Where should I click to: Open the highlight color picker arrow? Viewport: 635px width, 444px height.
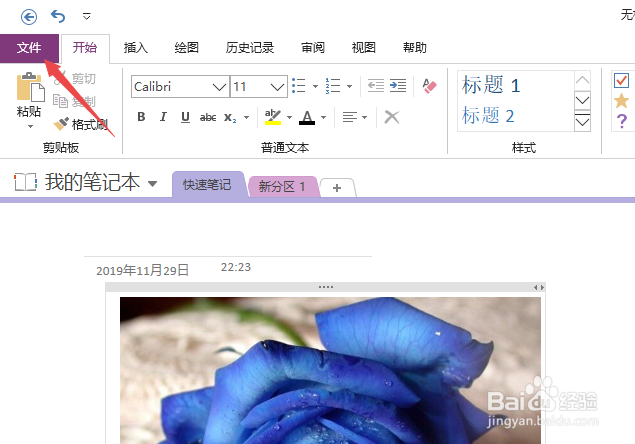(x=289, y=117)
